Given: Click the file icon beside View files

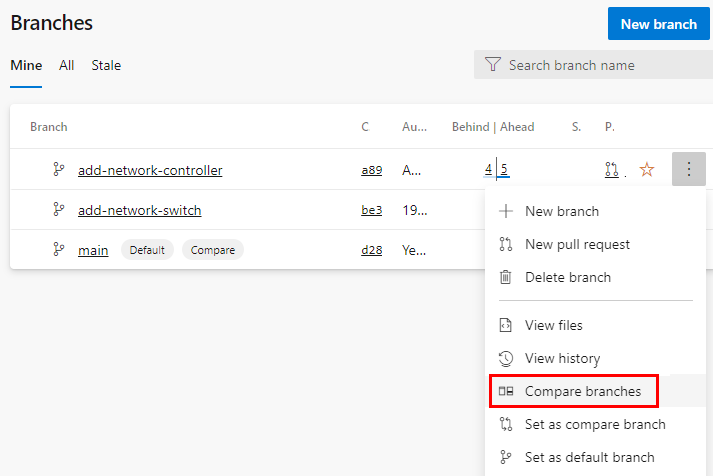Looking at the screenshot, I should pos(506,325).
